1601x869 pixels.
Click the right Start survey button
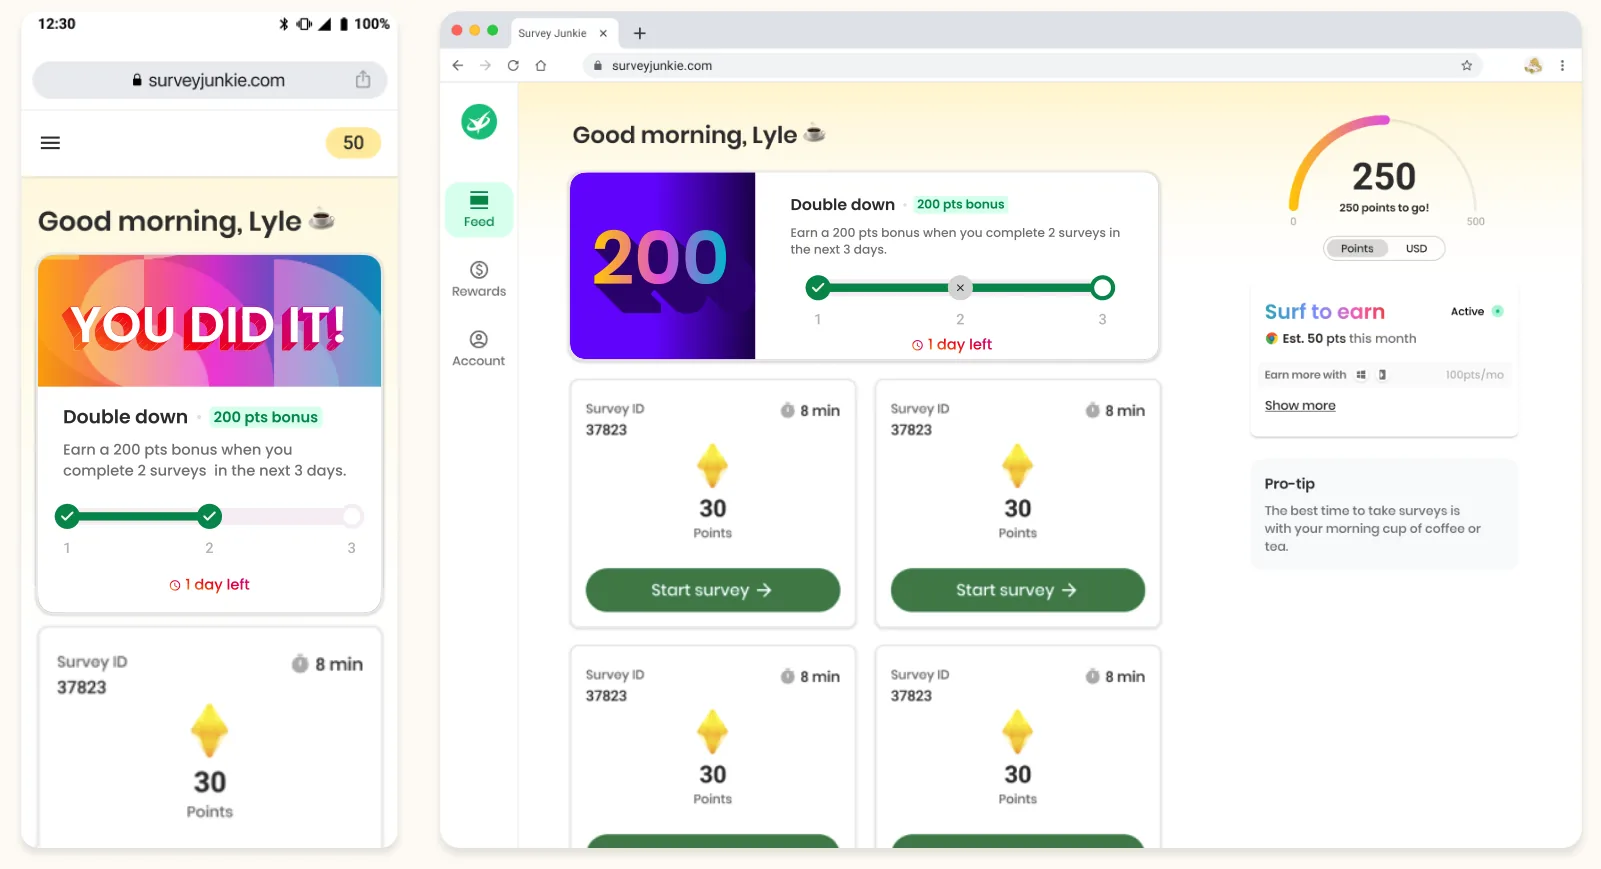pos(1018,590)
